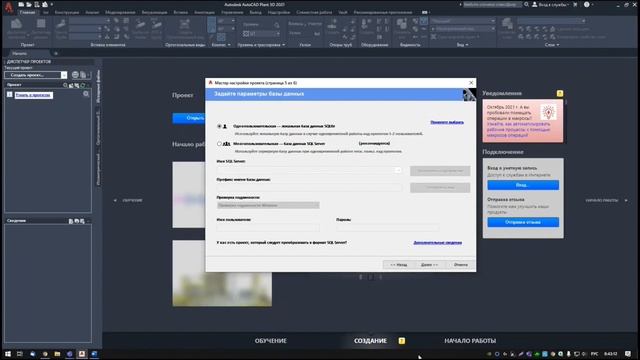
Task: Click the large Ортогональные виды panel button
Action: pos(185,29)
